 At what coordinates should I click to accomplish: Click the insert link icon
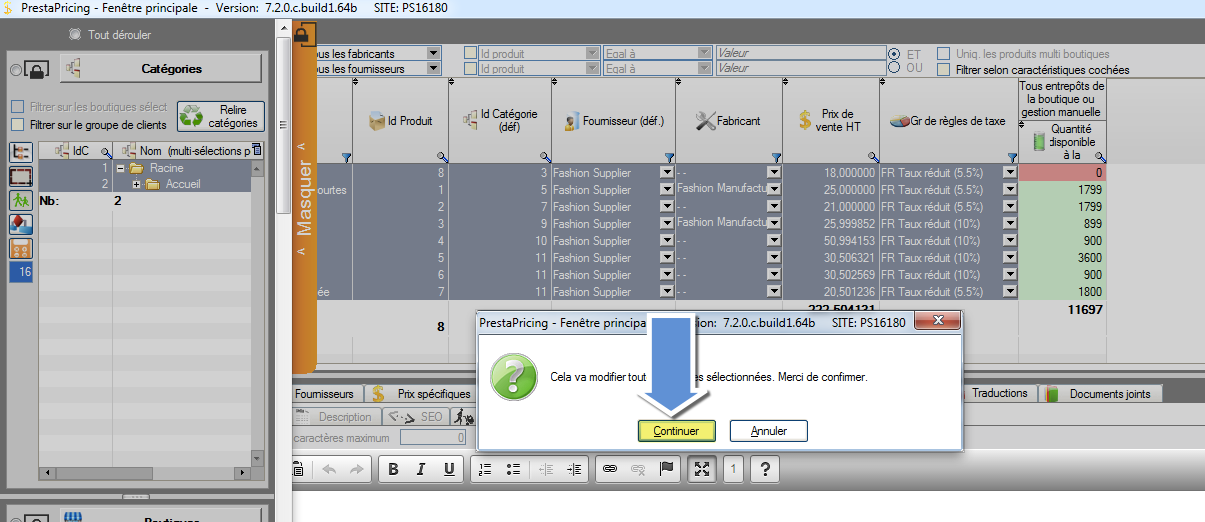[x=609, y=469]
